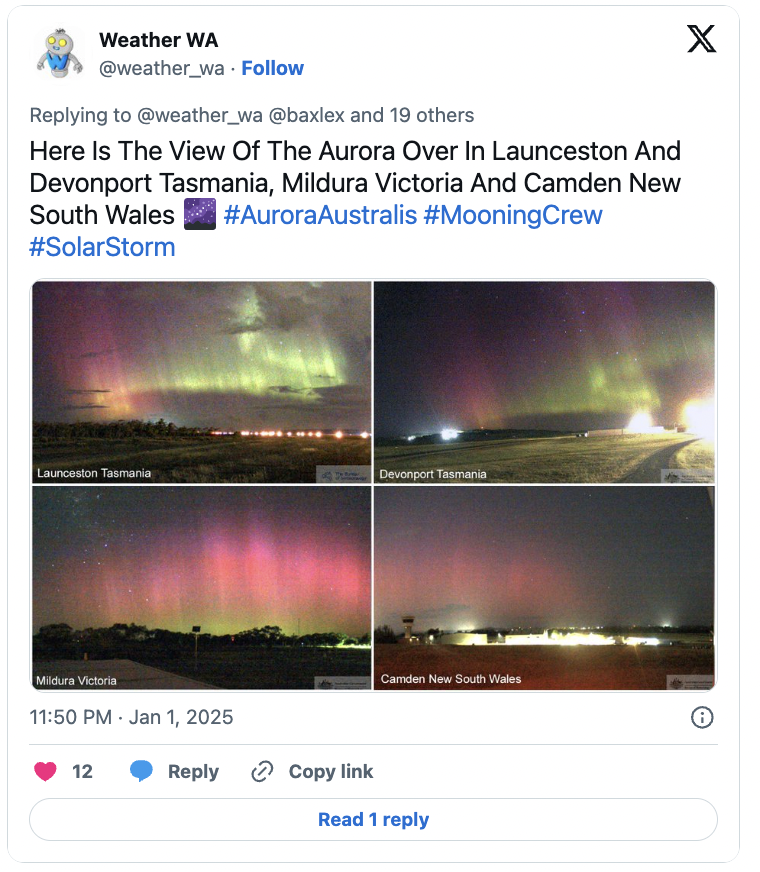Open Weather WA robot avatar
This screenshot has width=760, height=872.
point(60,53)
